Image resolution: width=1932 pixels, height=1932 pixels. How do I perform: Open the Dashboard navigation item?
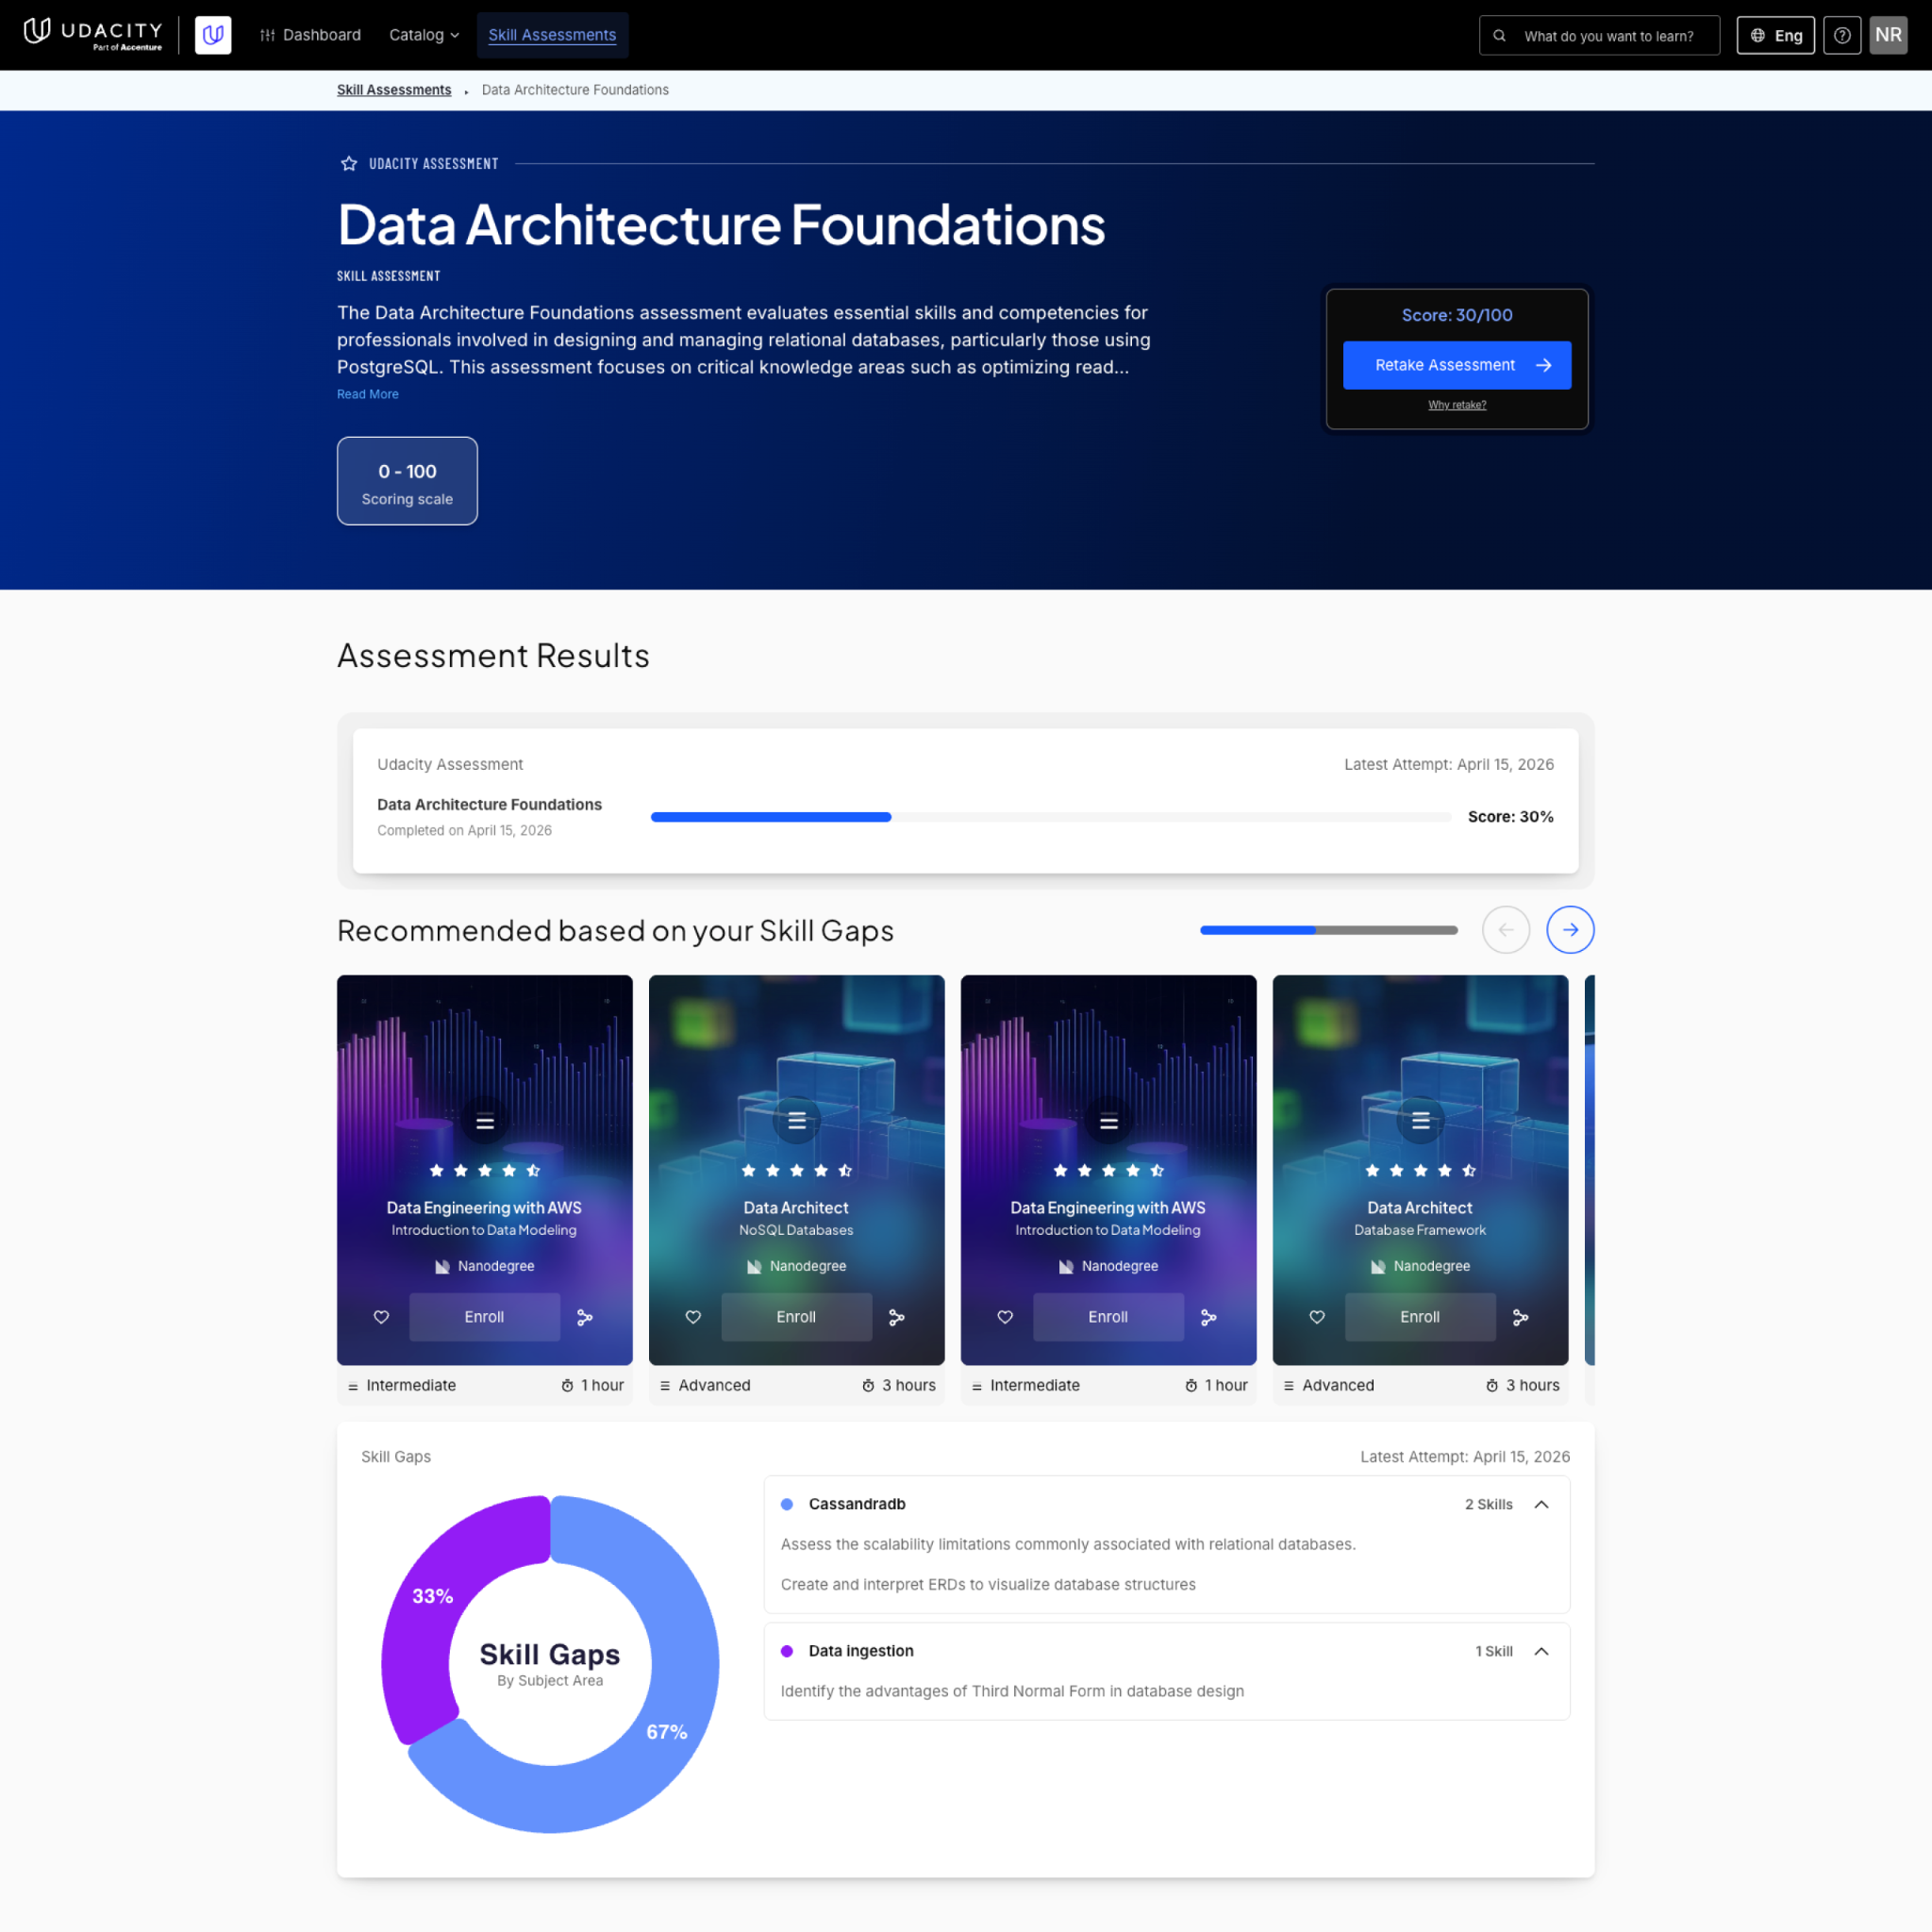coord(310,35)
